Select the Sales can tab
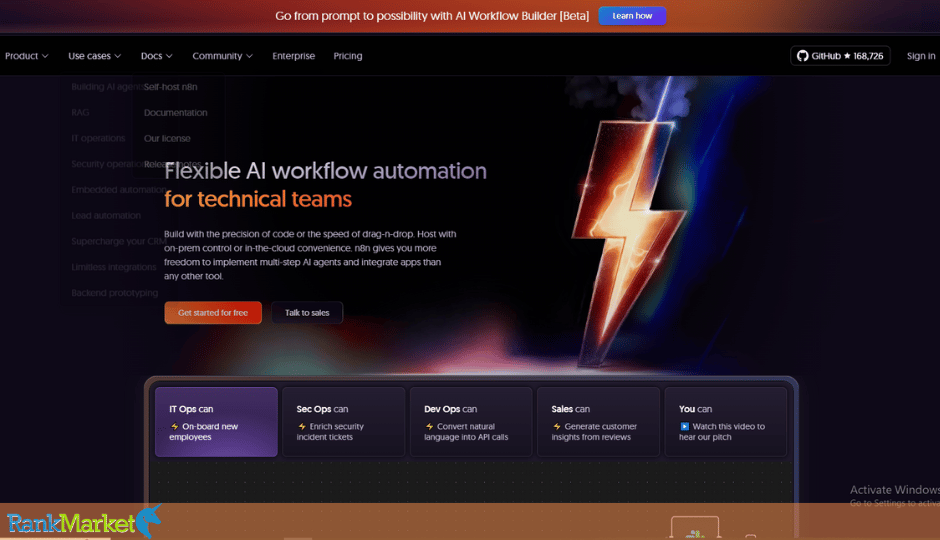Image resolution: width=940 pixels, height=540 pixels. [x=598, y=422]
